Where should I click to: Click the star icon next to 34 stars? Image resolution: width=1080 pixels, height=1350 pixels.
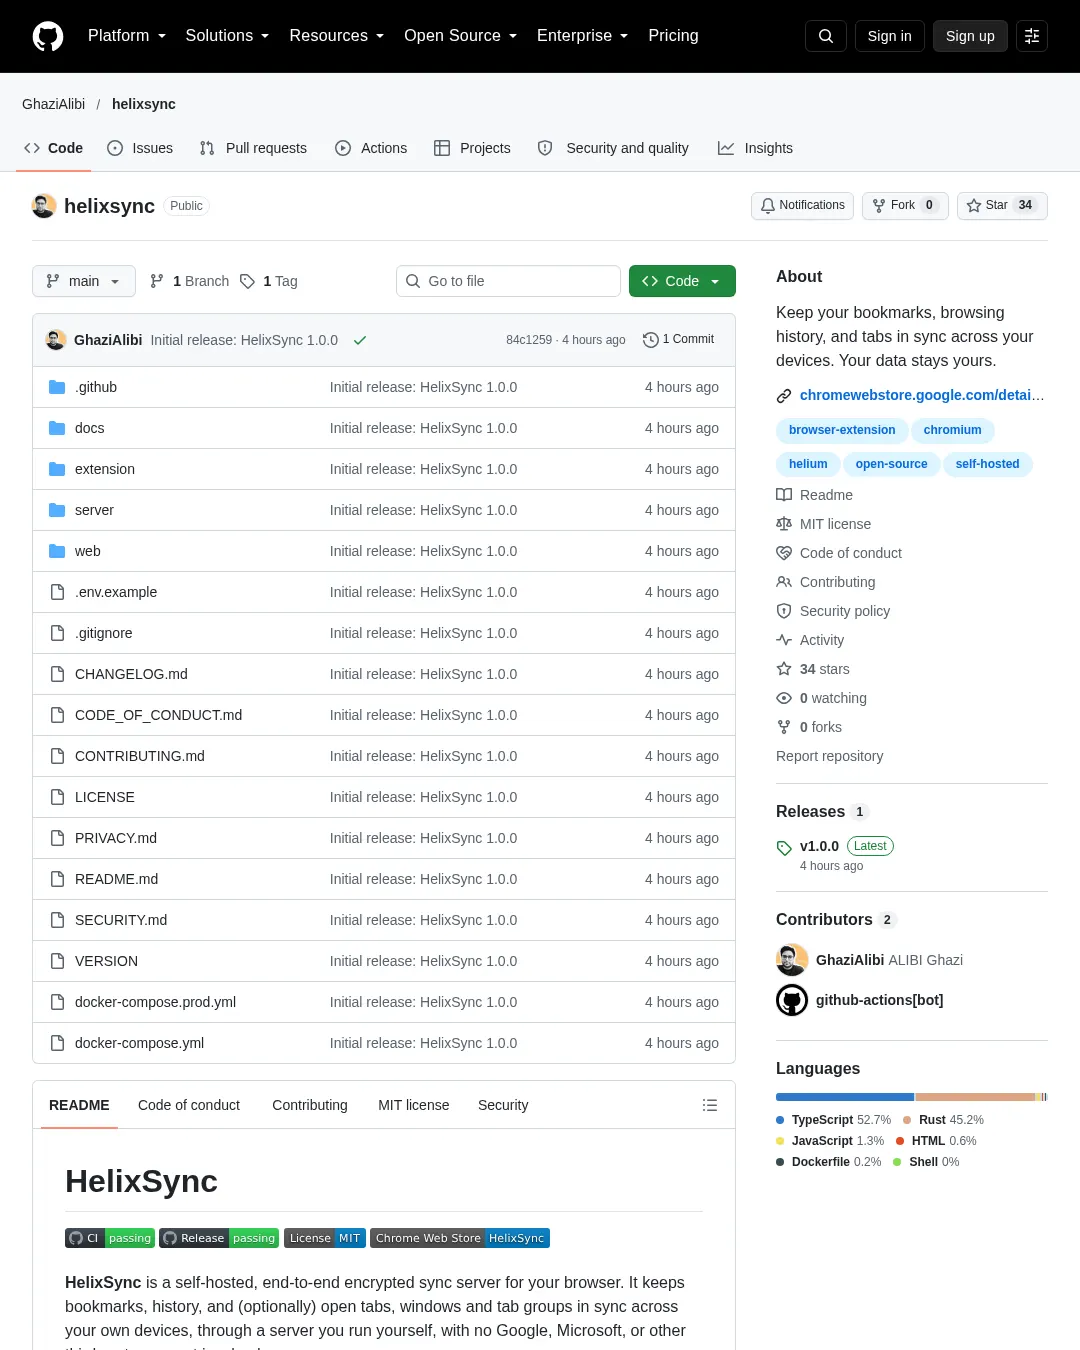784,669
